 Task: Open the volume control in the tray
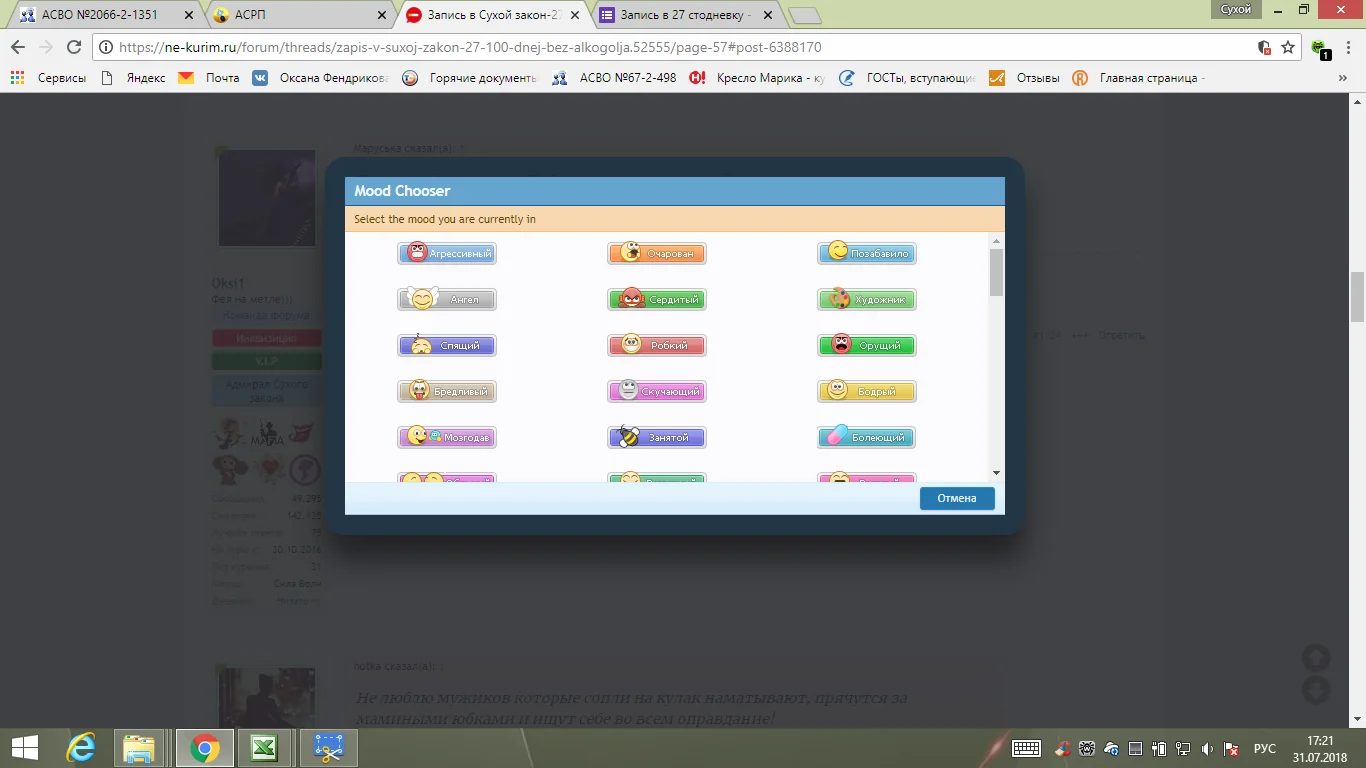tap(1208, 748)
